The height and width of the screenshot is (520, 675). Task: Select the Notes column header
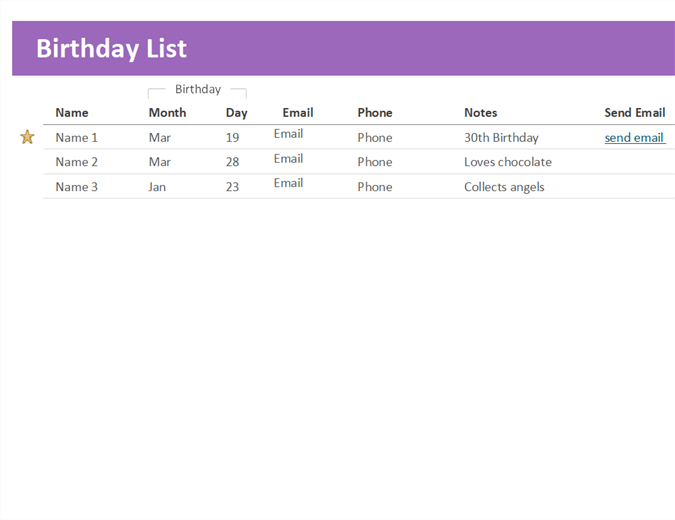point(480,113)
